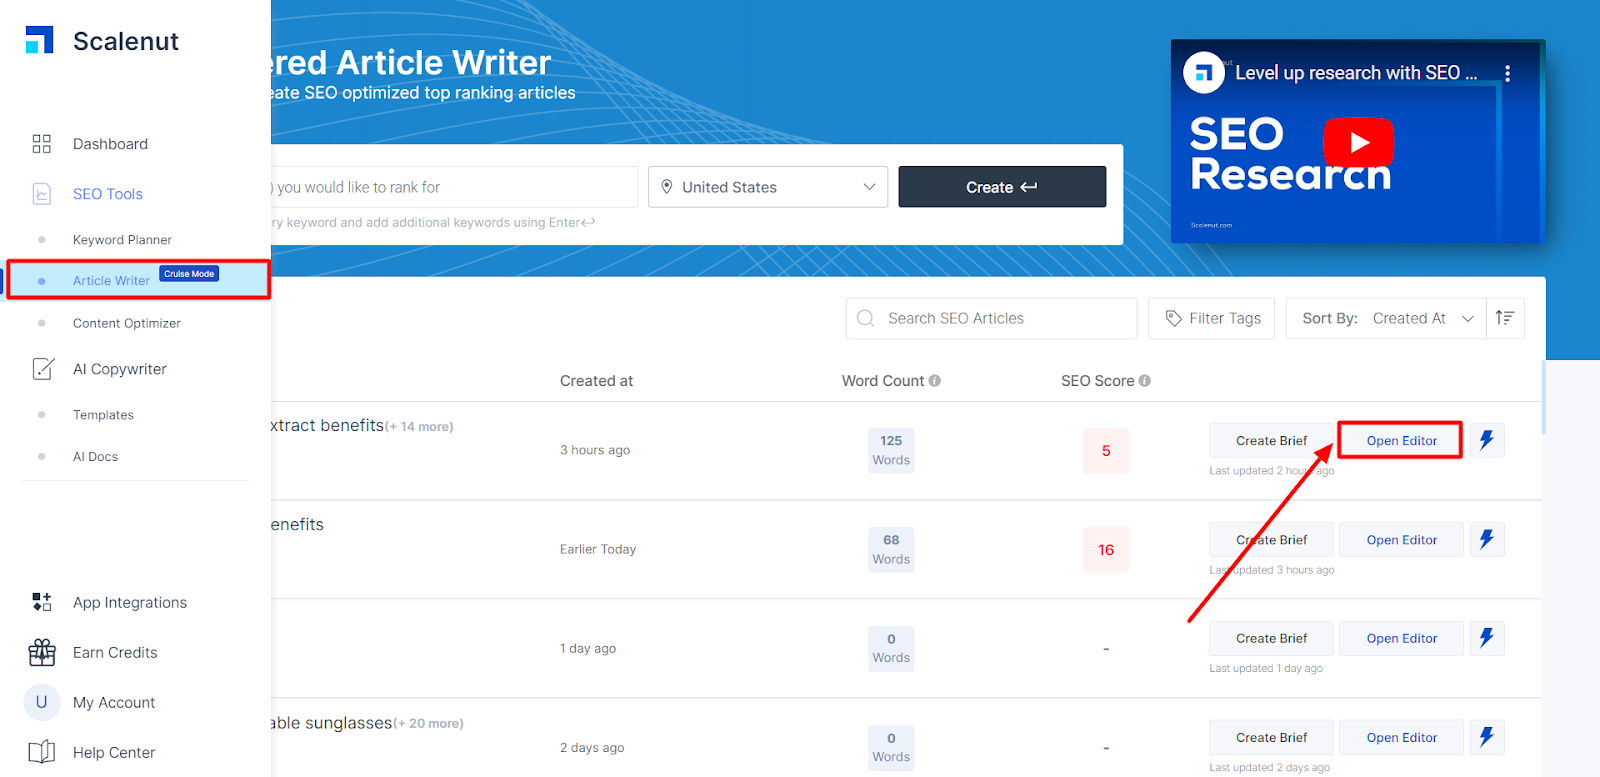
Task: Click the Filter Tags button
Action: [1212, 319]
